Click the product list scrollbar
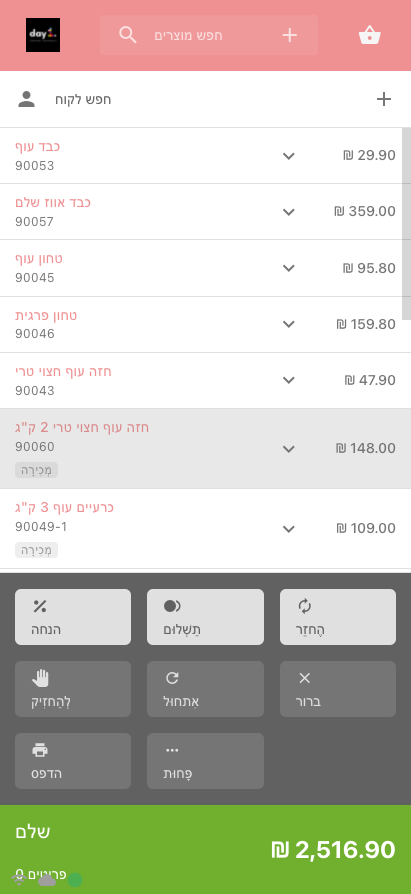Viewport: 411px width, 894px height. coord(406,224)
